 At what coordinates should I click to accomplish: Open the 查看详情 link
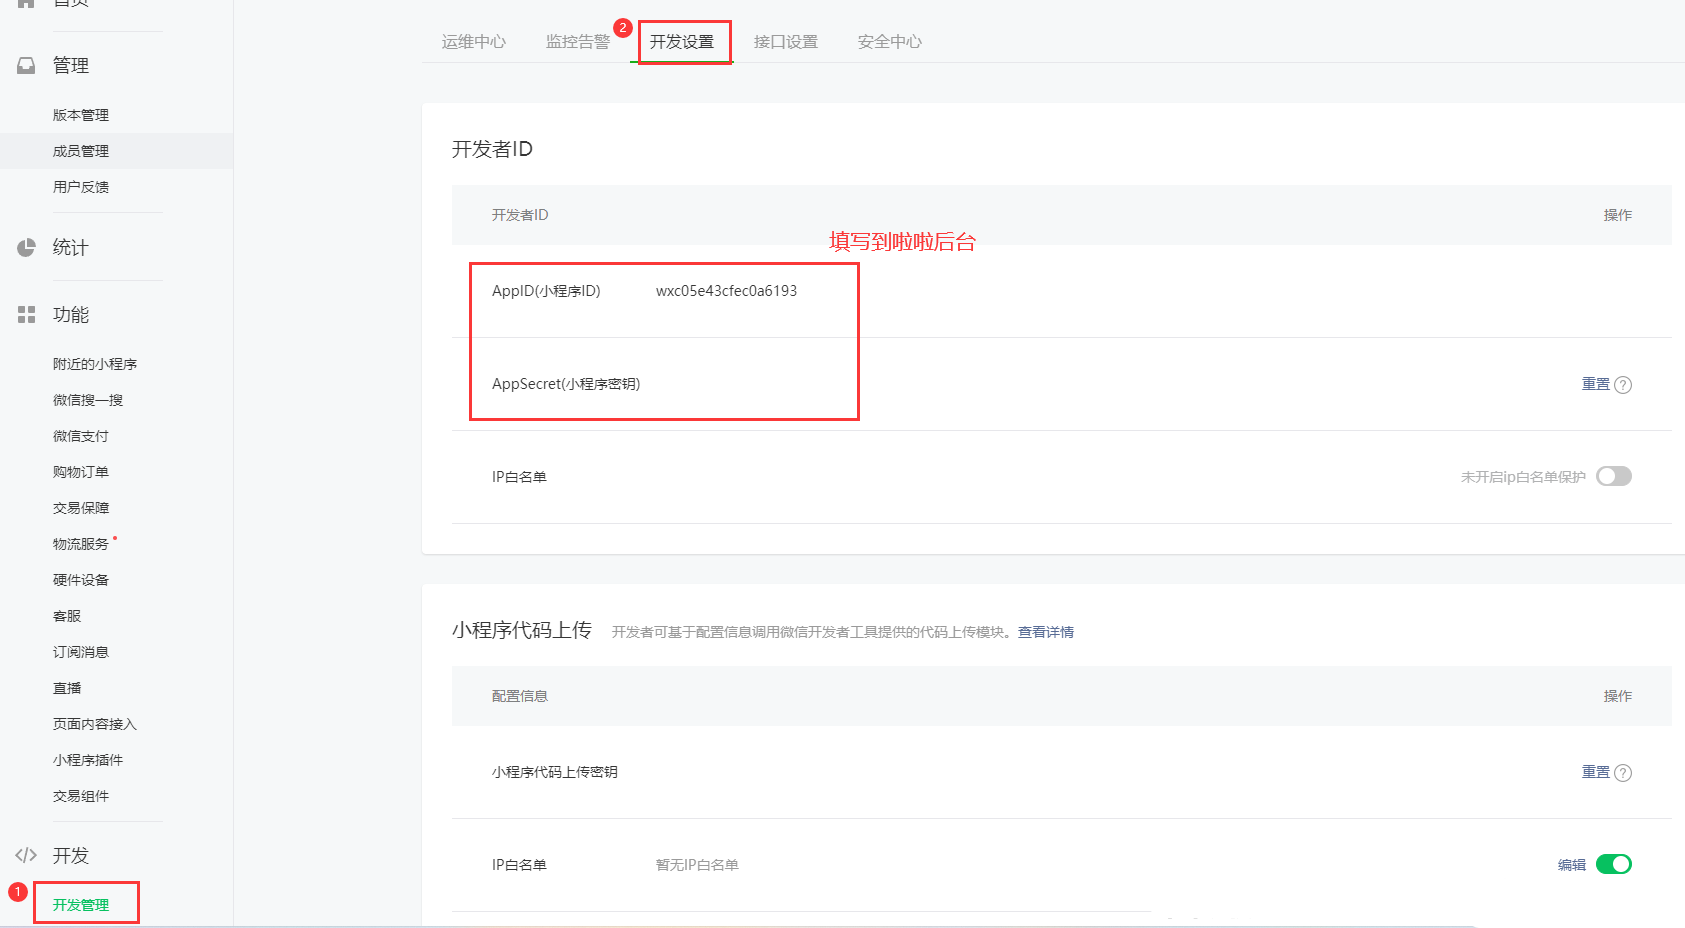pyautogui.click(x=1046, y=632)
